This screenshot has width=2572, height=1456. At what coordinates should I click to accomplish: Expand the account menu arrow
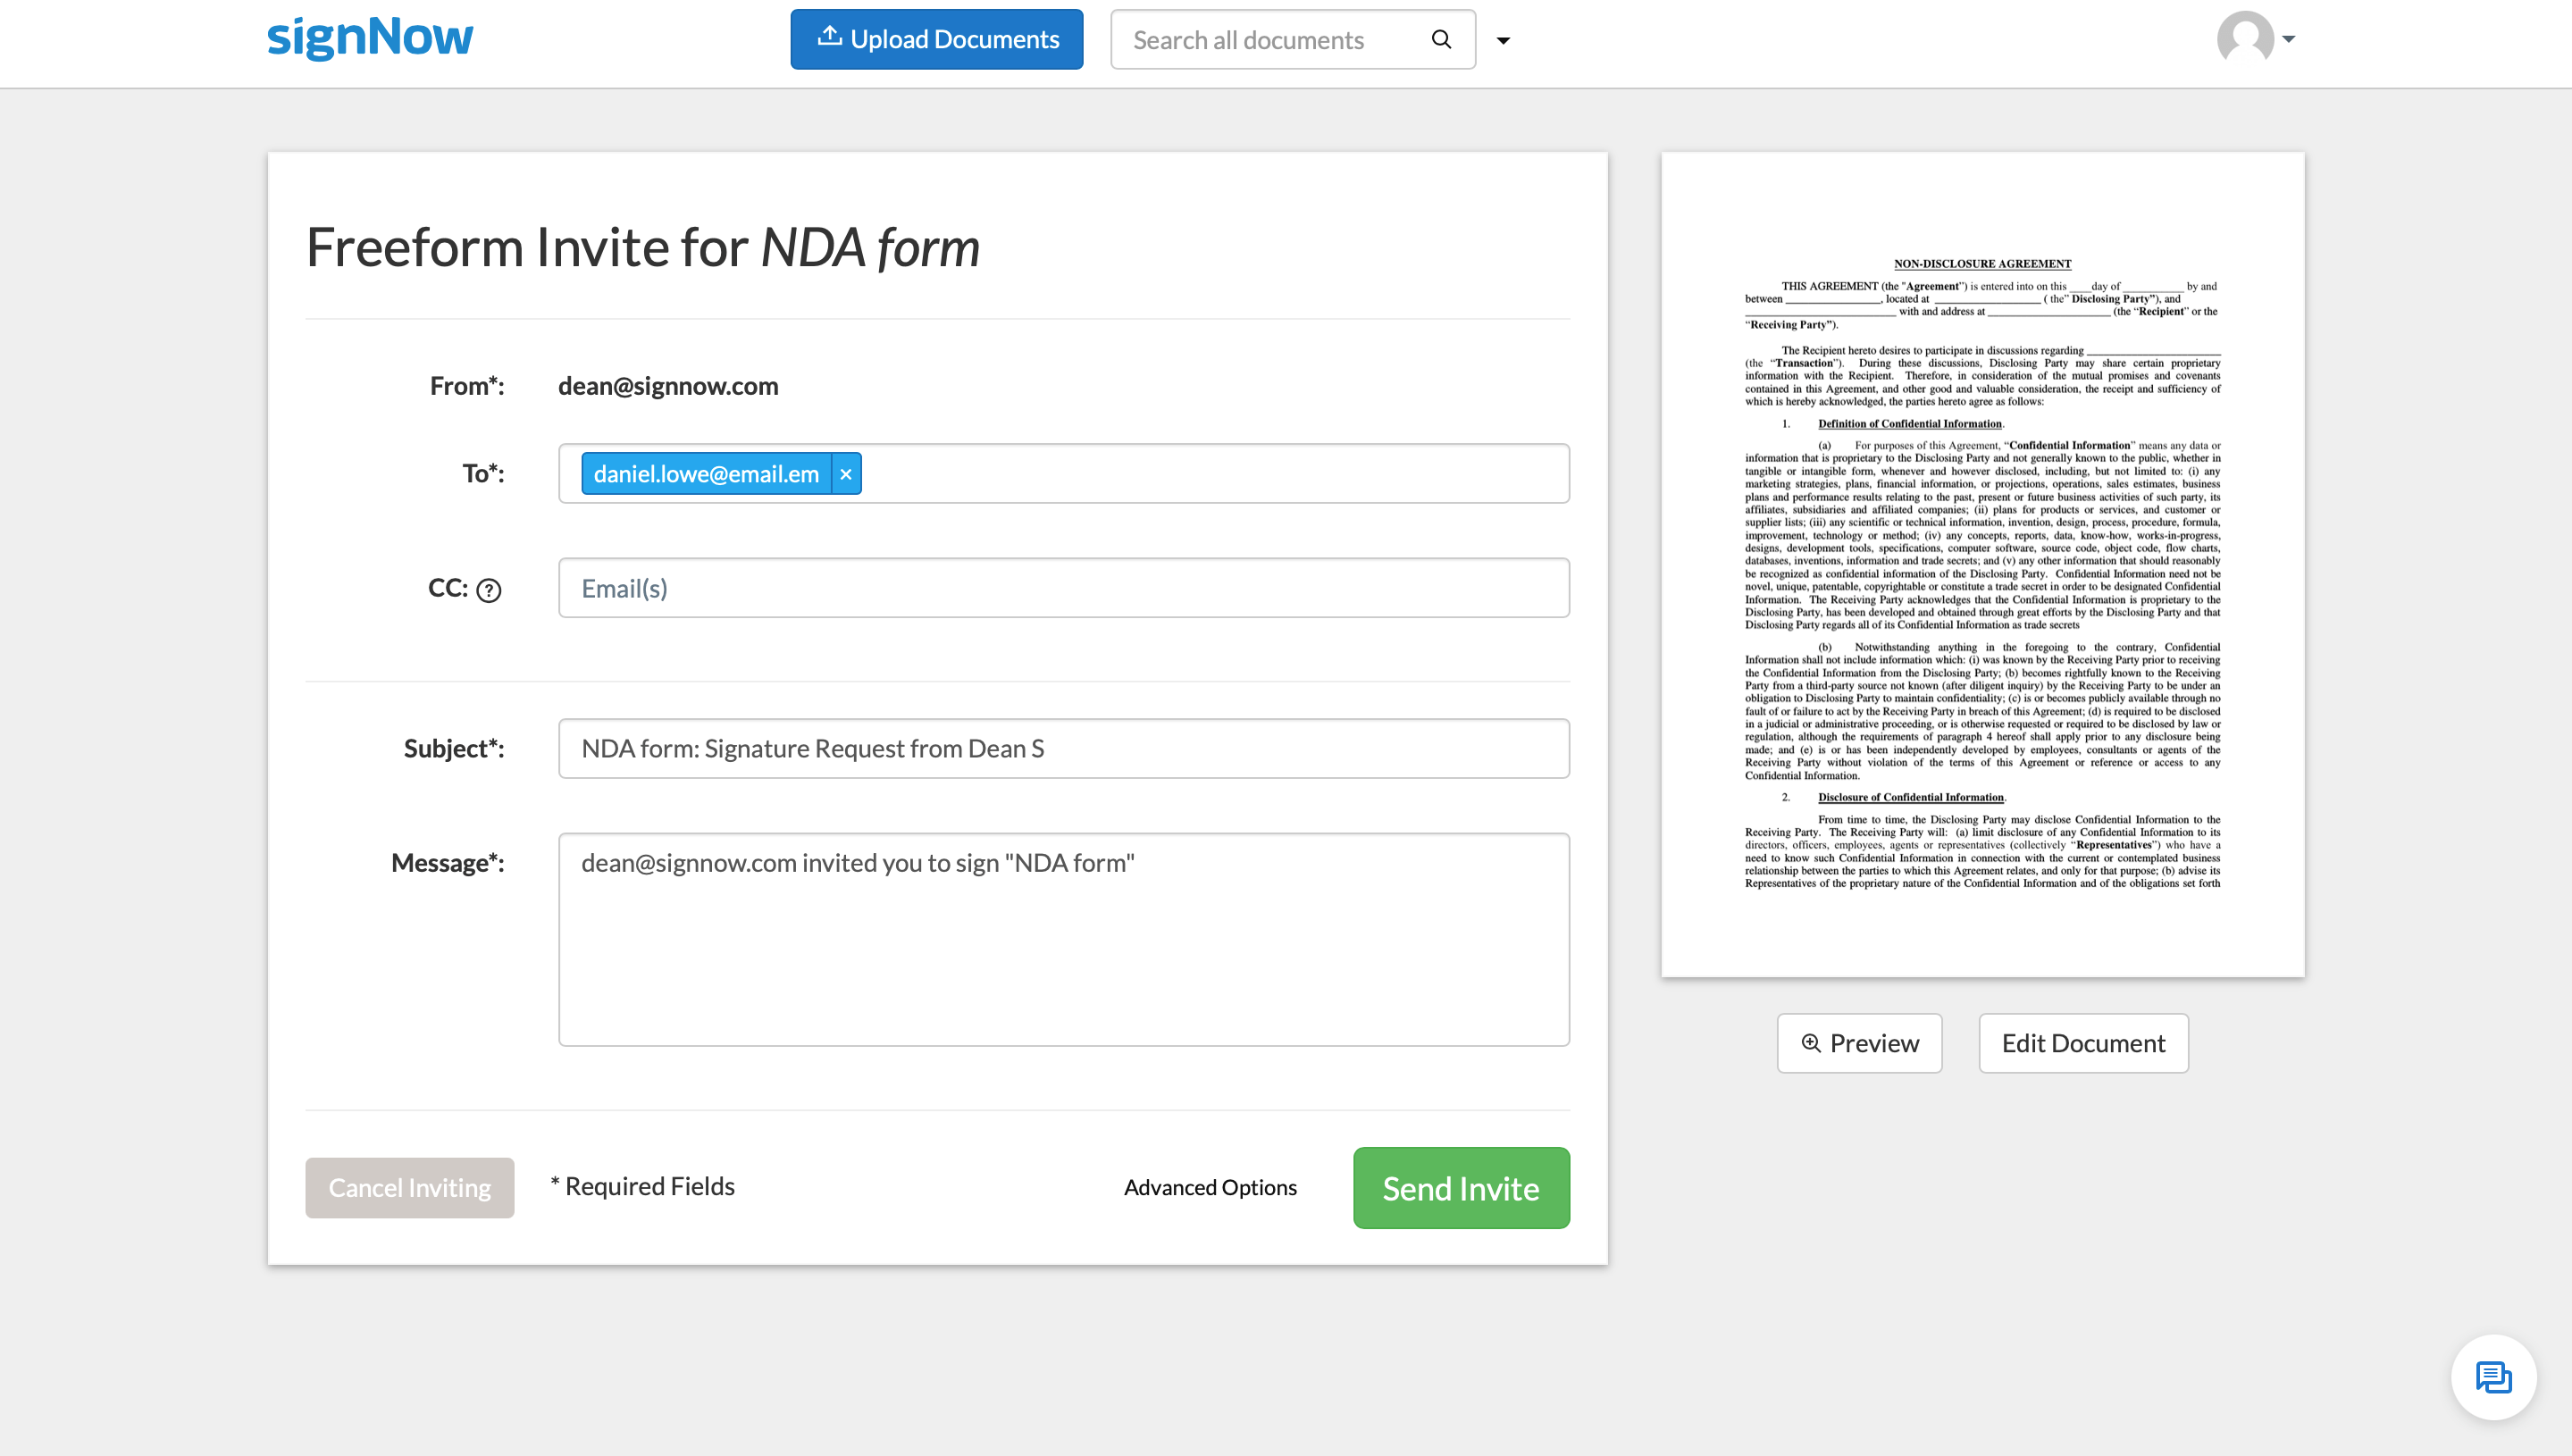point(2289,39)
